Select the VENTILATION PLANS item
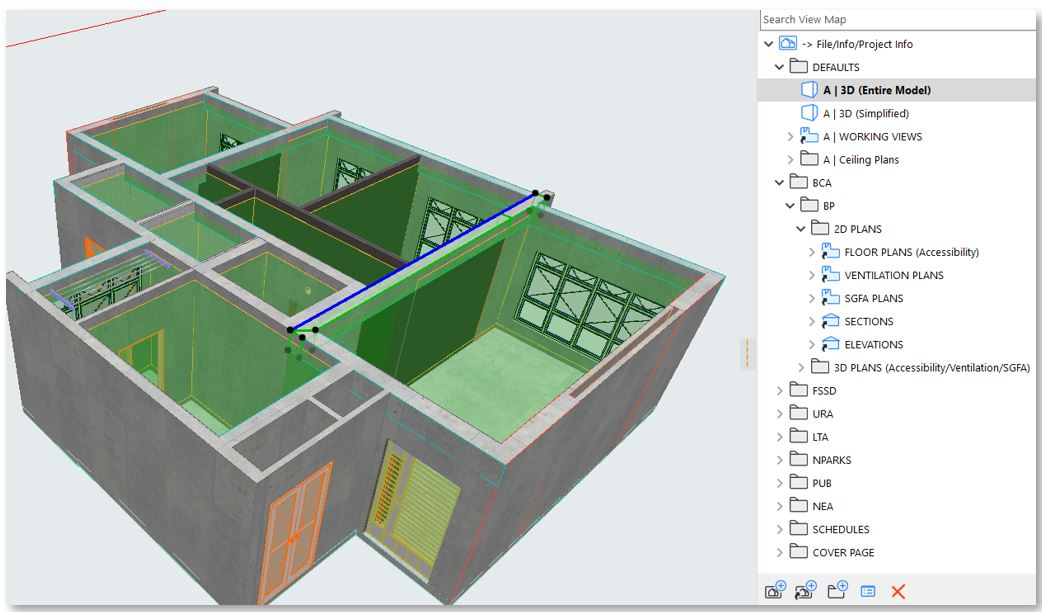This screenshot has width=1042, height=612. (893, 275)
